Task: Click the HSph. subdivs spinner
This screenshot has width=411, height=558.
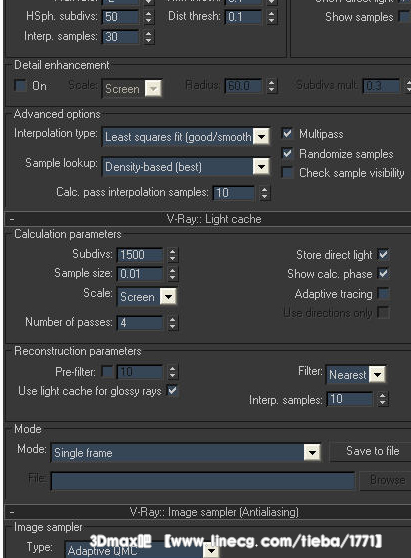Action: [149, 17]
